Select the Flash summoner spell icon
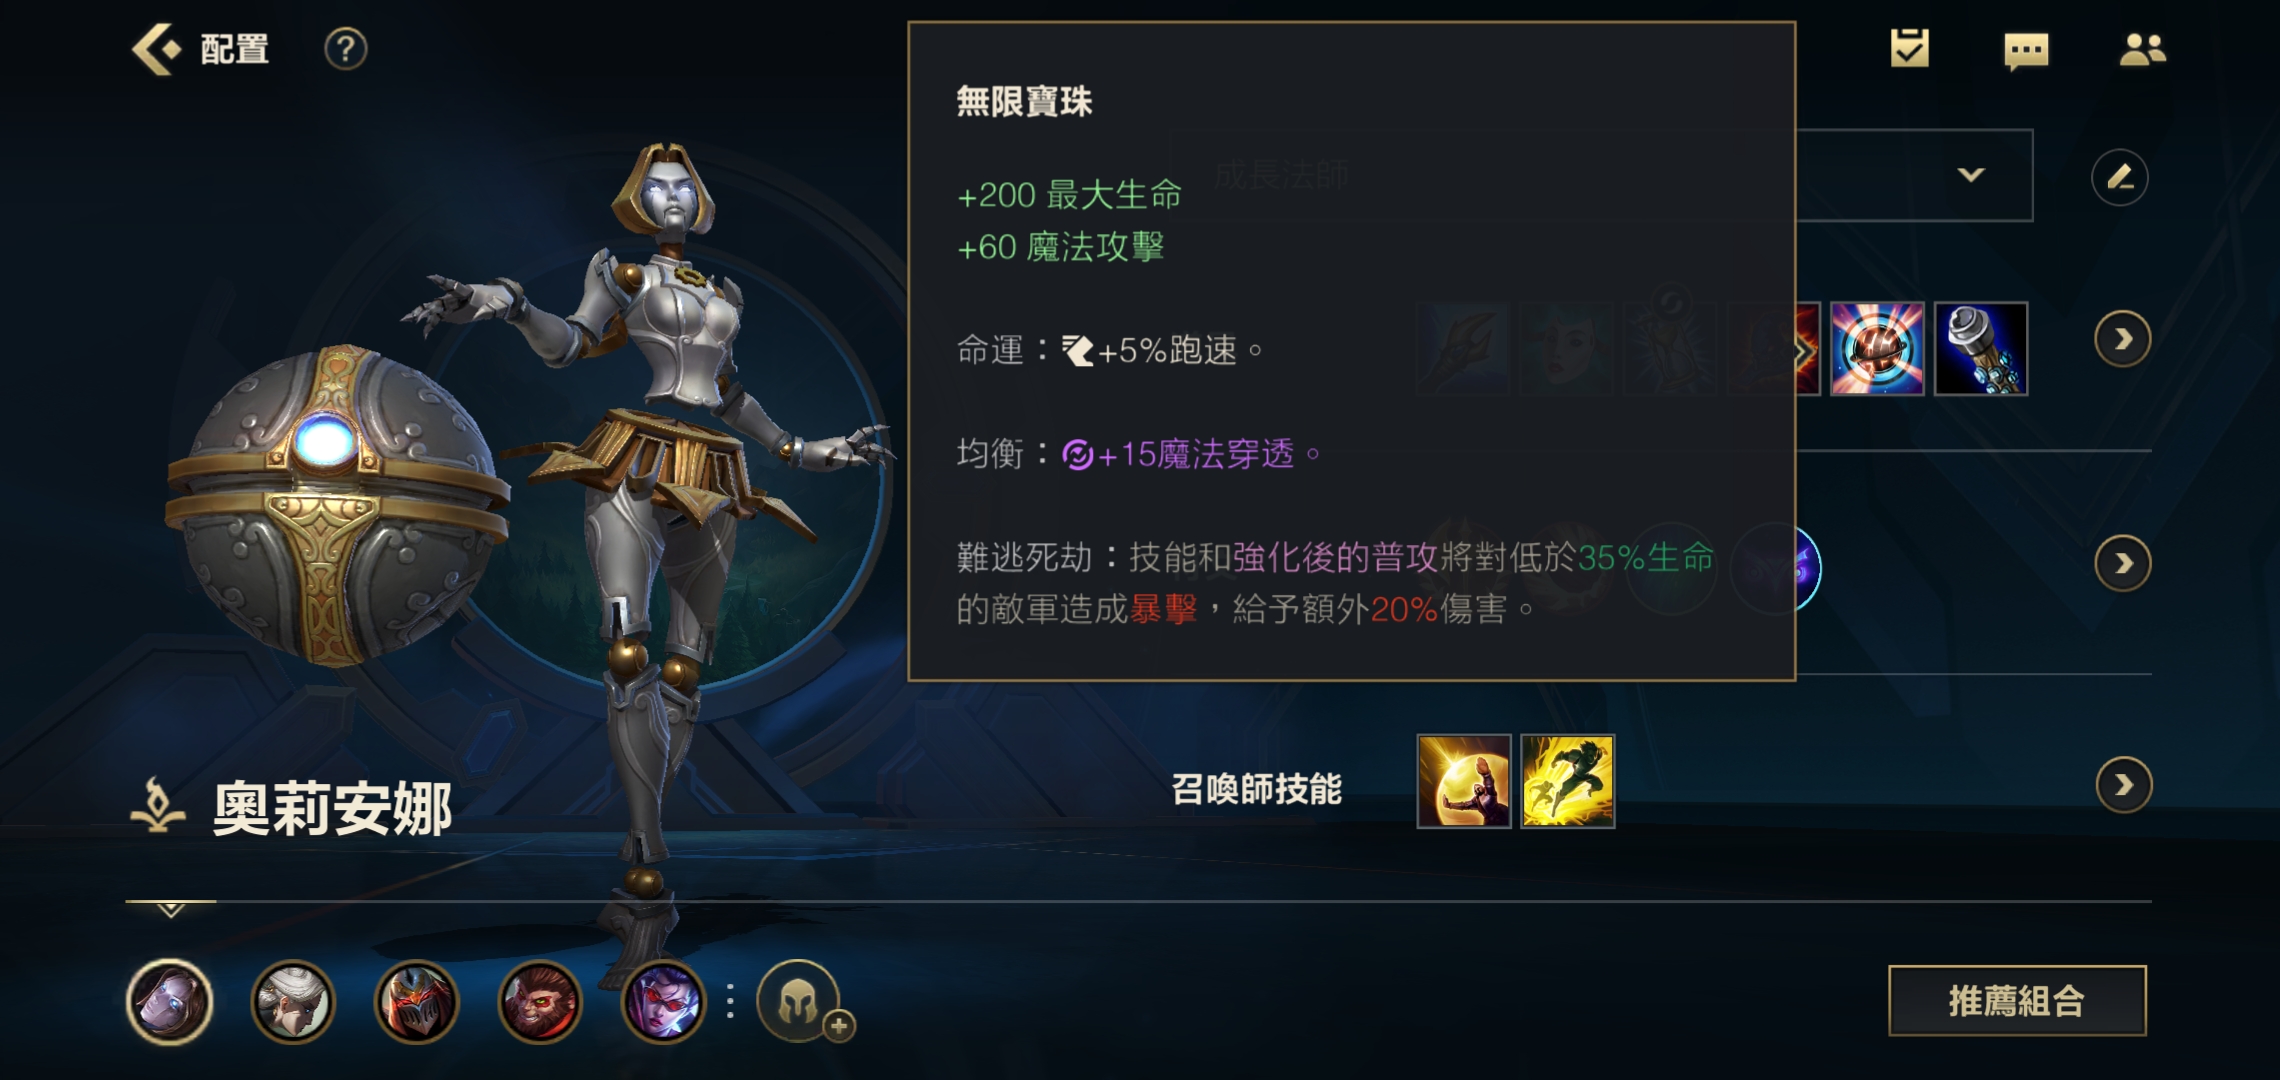 point(1568,781)
